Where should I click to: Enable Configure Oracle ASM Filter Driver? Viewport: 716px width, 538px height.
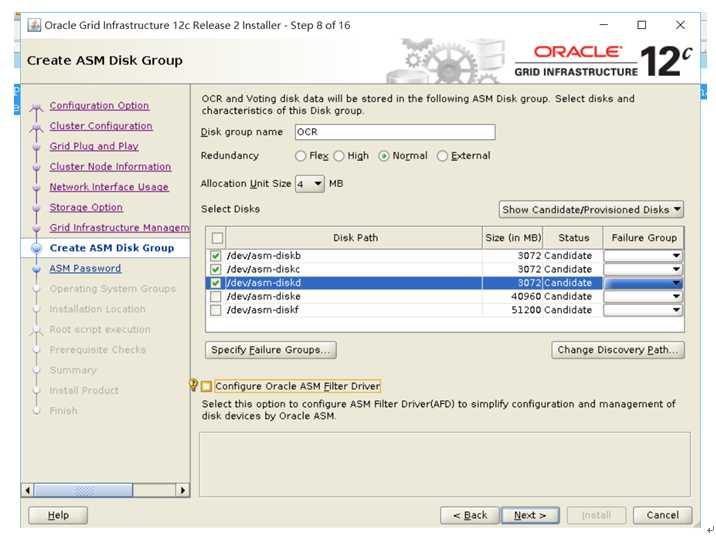tap(206, 386)
